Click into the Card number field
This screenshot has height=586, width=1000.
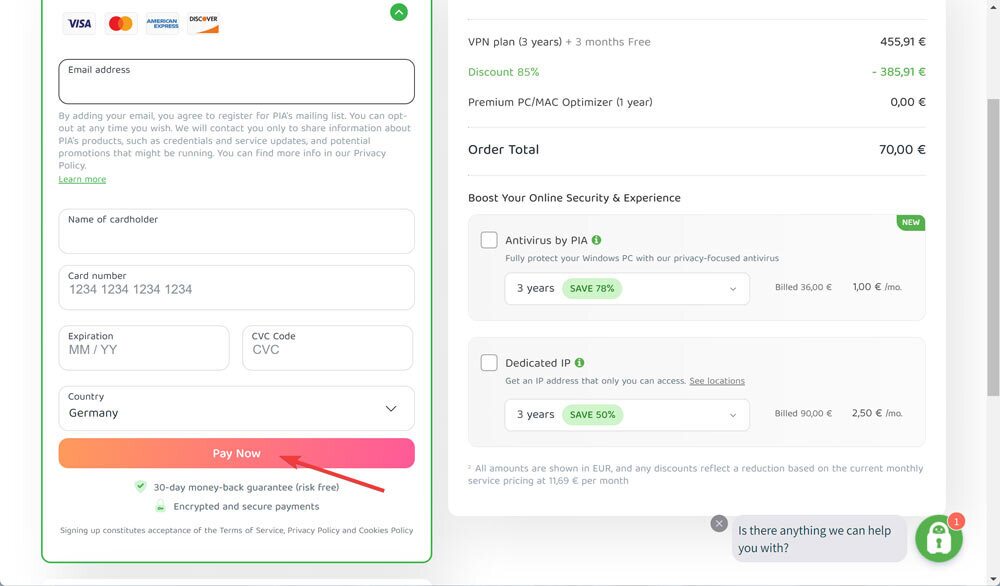tap(236, 288)
